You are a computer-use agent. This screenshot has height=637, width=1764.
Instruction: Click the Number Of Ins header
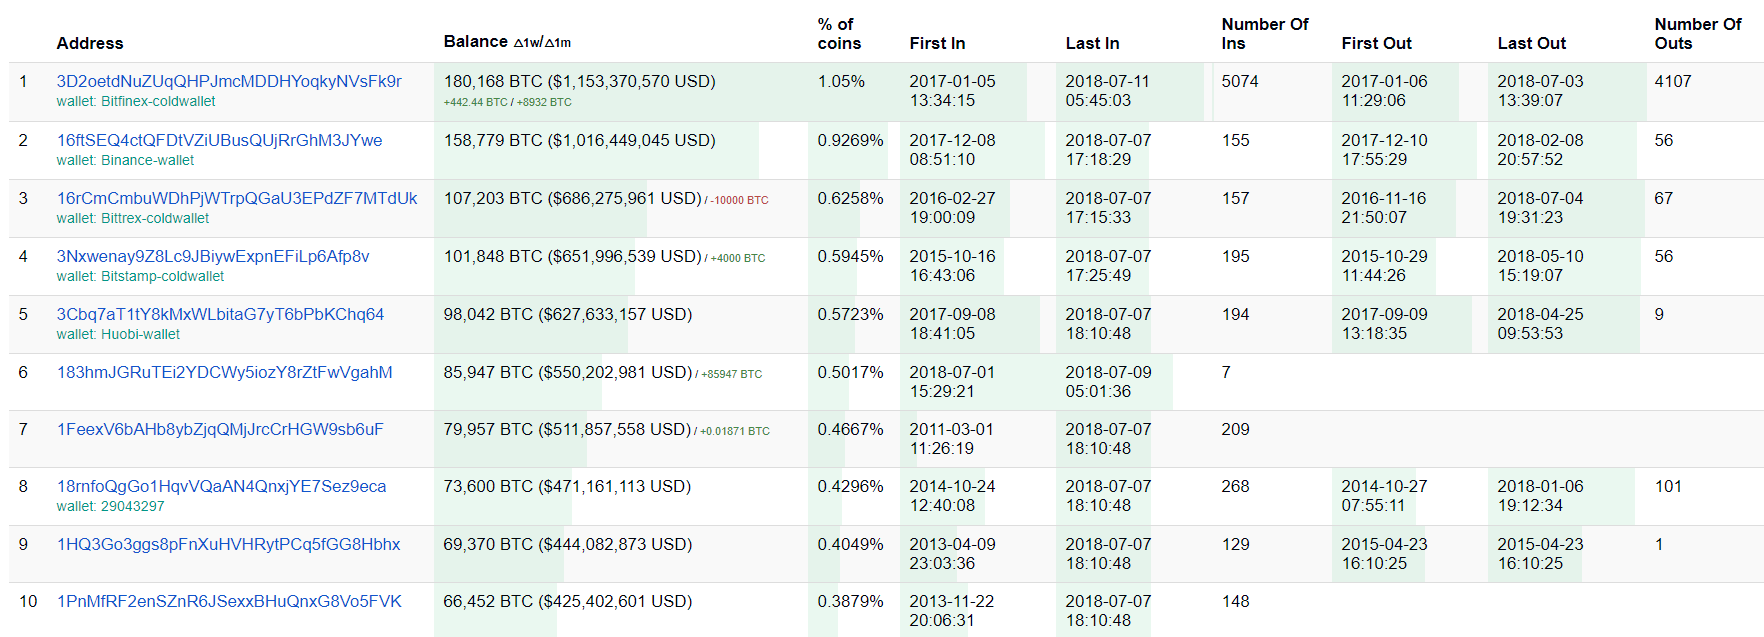click(1265, 33)
